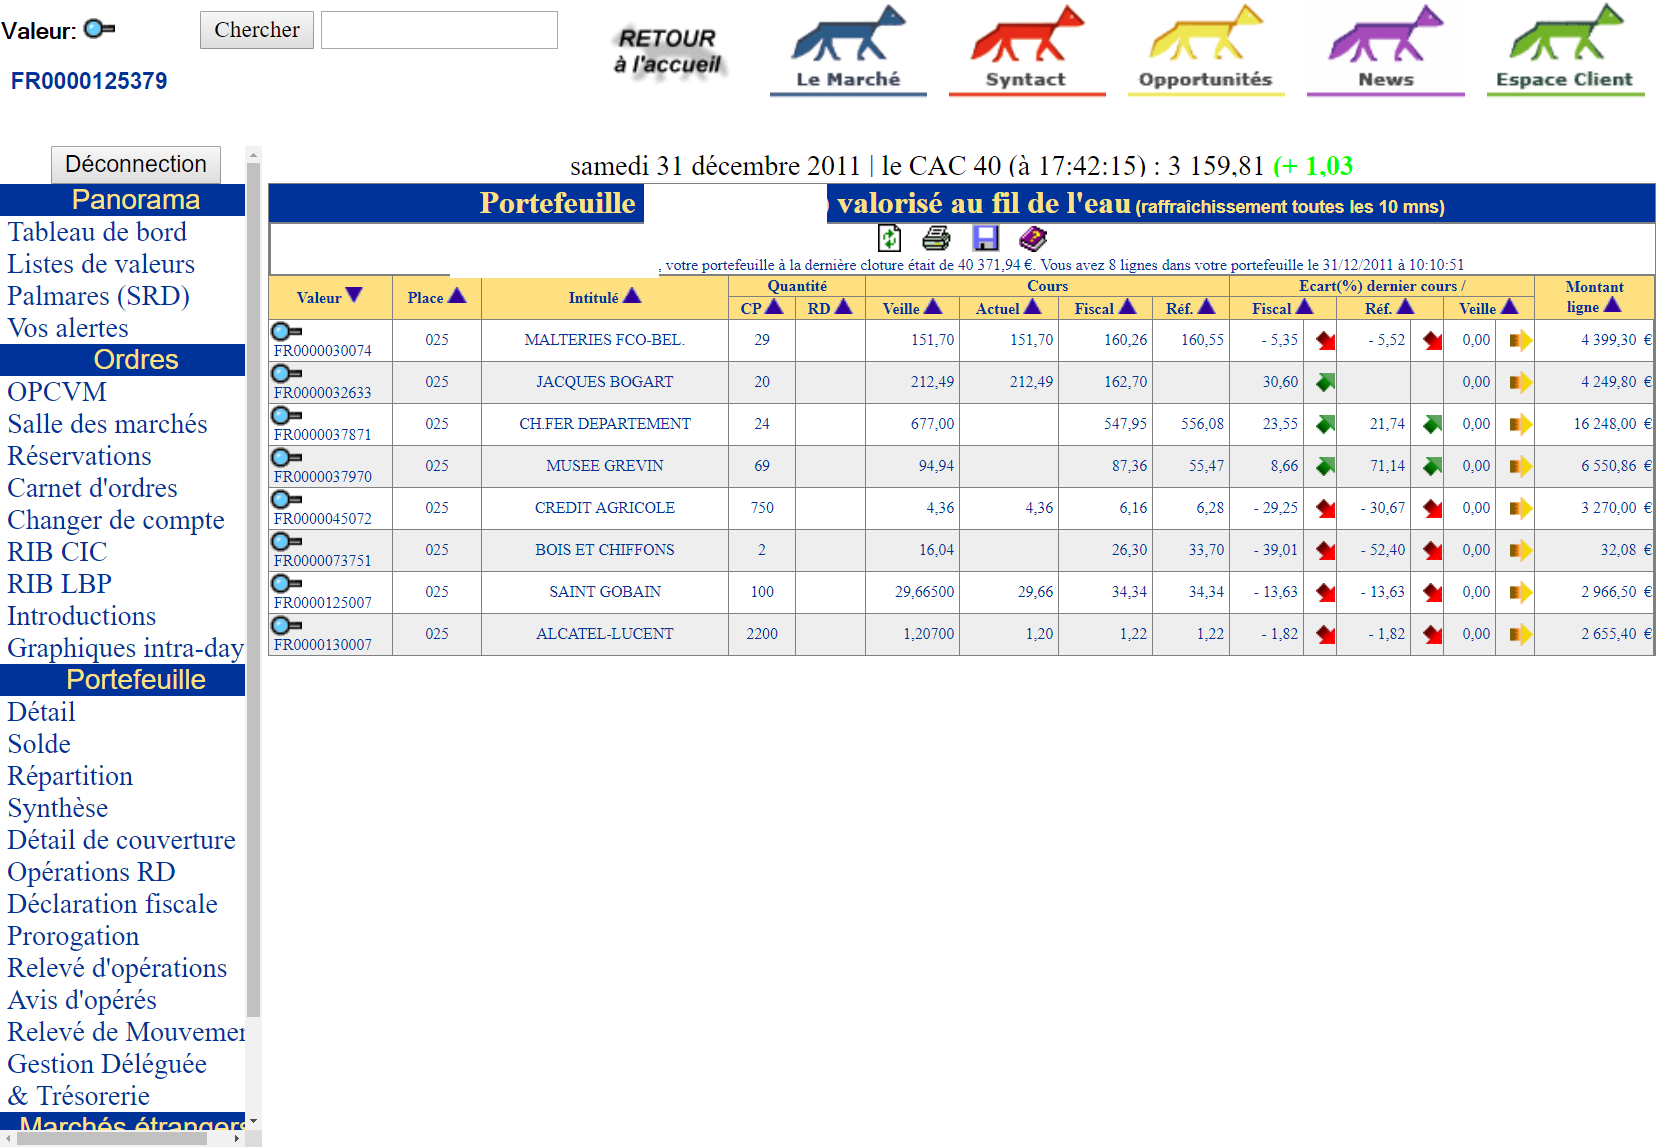Open Relevé d'opérations menu item
The width and height of the screenshot is (1656, 1147).
(117, 968)
